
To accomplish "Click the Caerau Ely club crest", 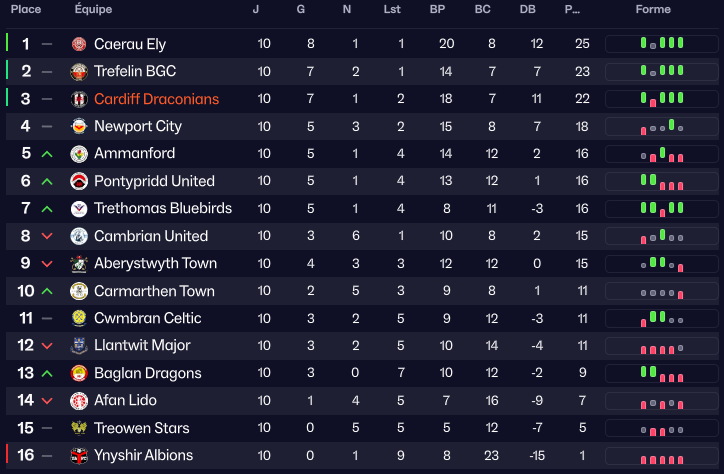I will [79, 44].
